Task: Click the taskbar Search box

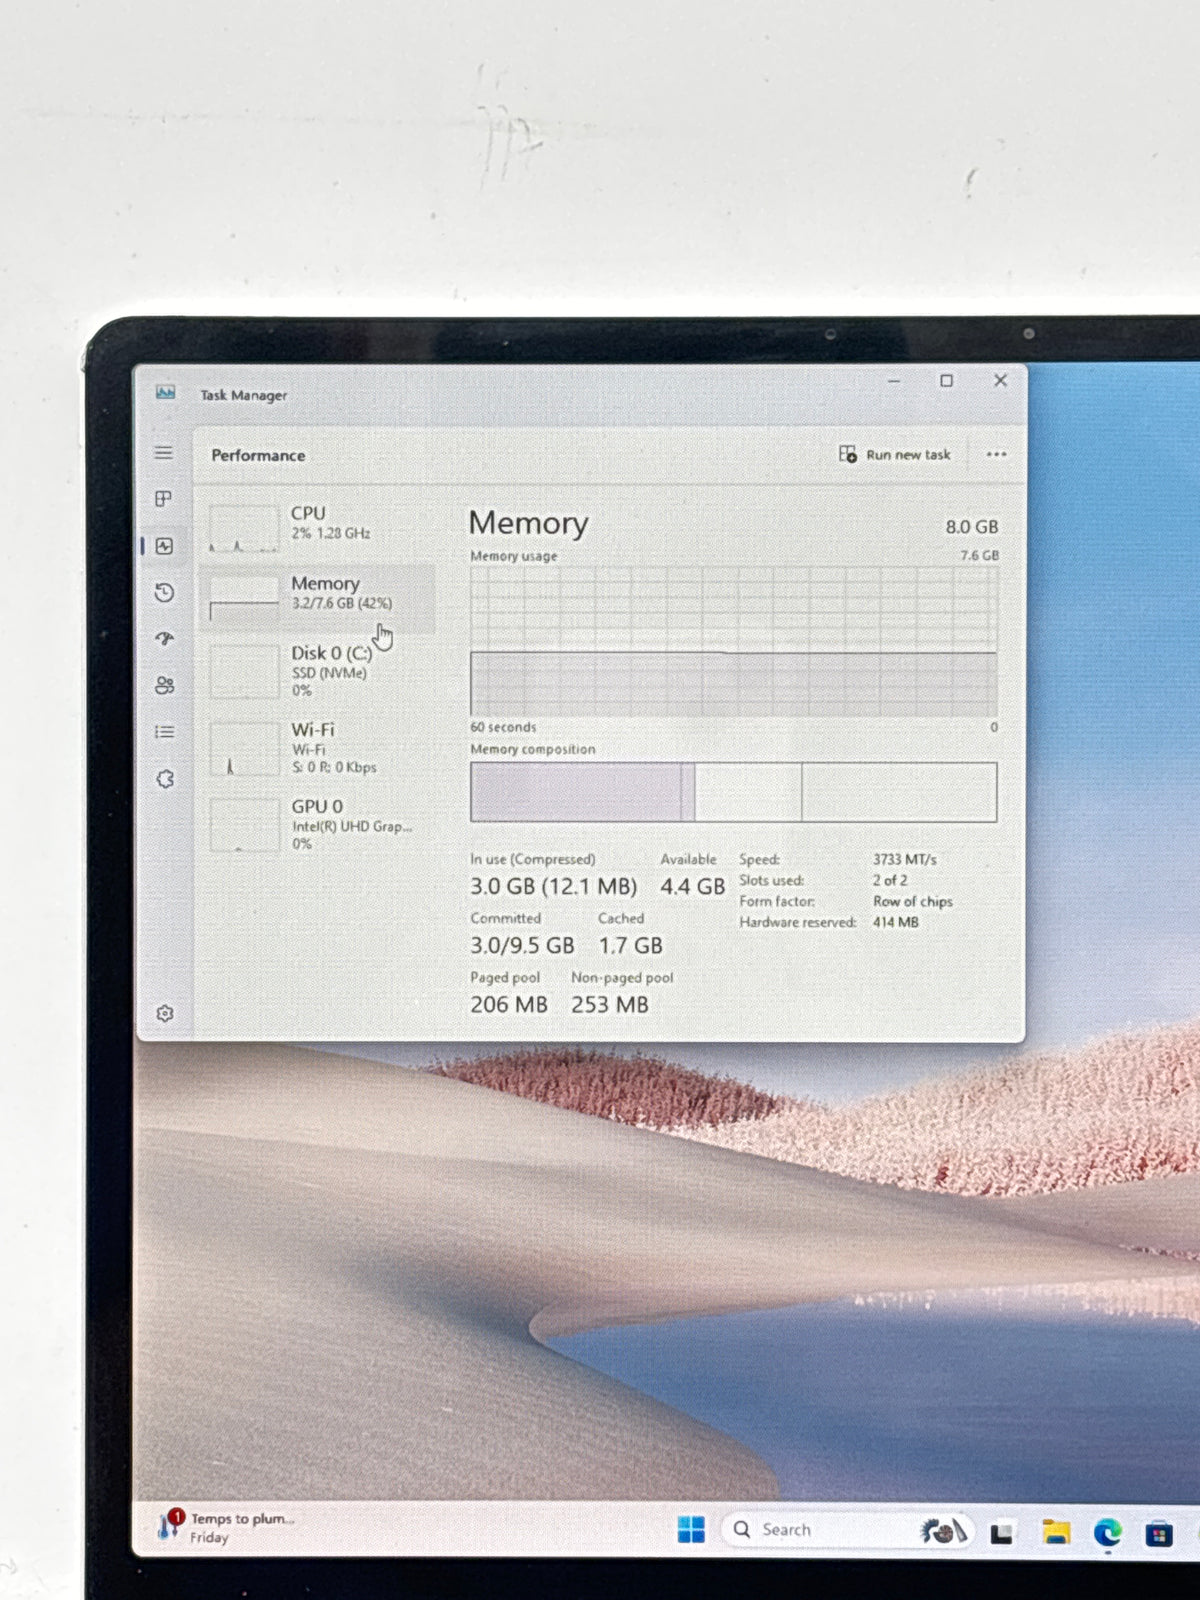Action: [x=846, y=1530]
